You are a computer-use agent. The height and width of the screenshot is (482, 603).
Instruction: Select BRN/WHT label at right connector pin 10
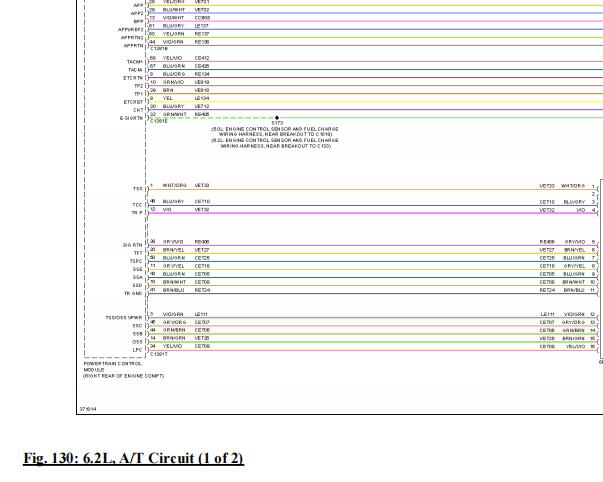(574, 282)
